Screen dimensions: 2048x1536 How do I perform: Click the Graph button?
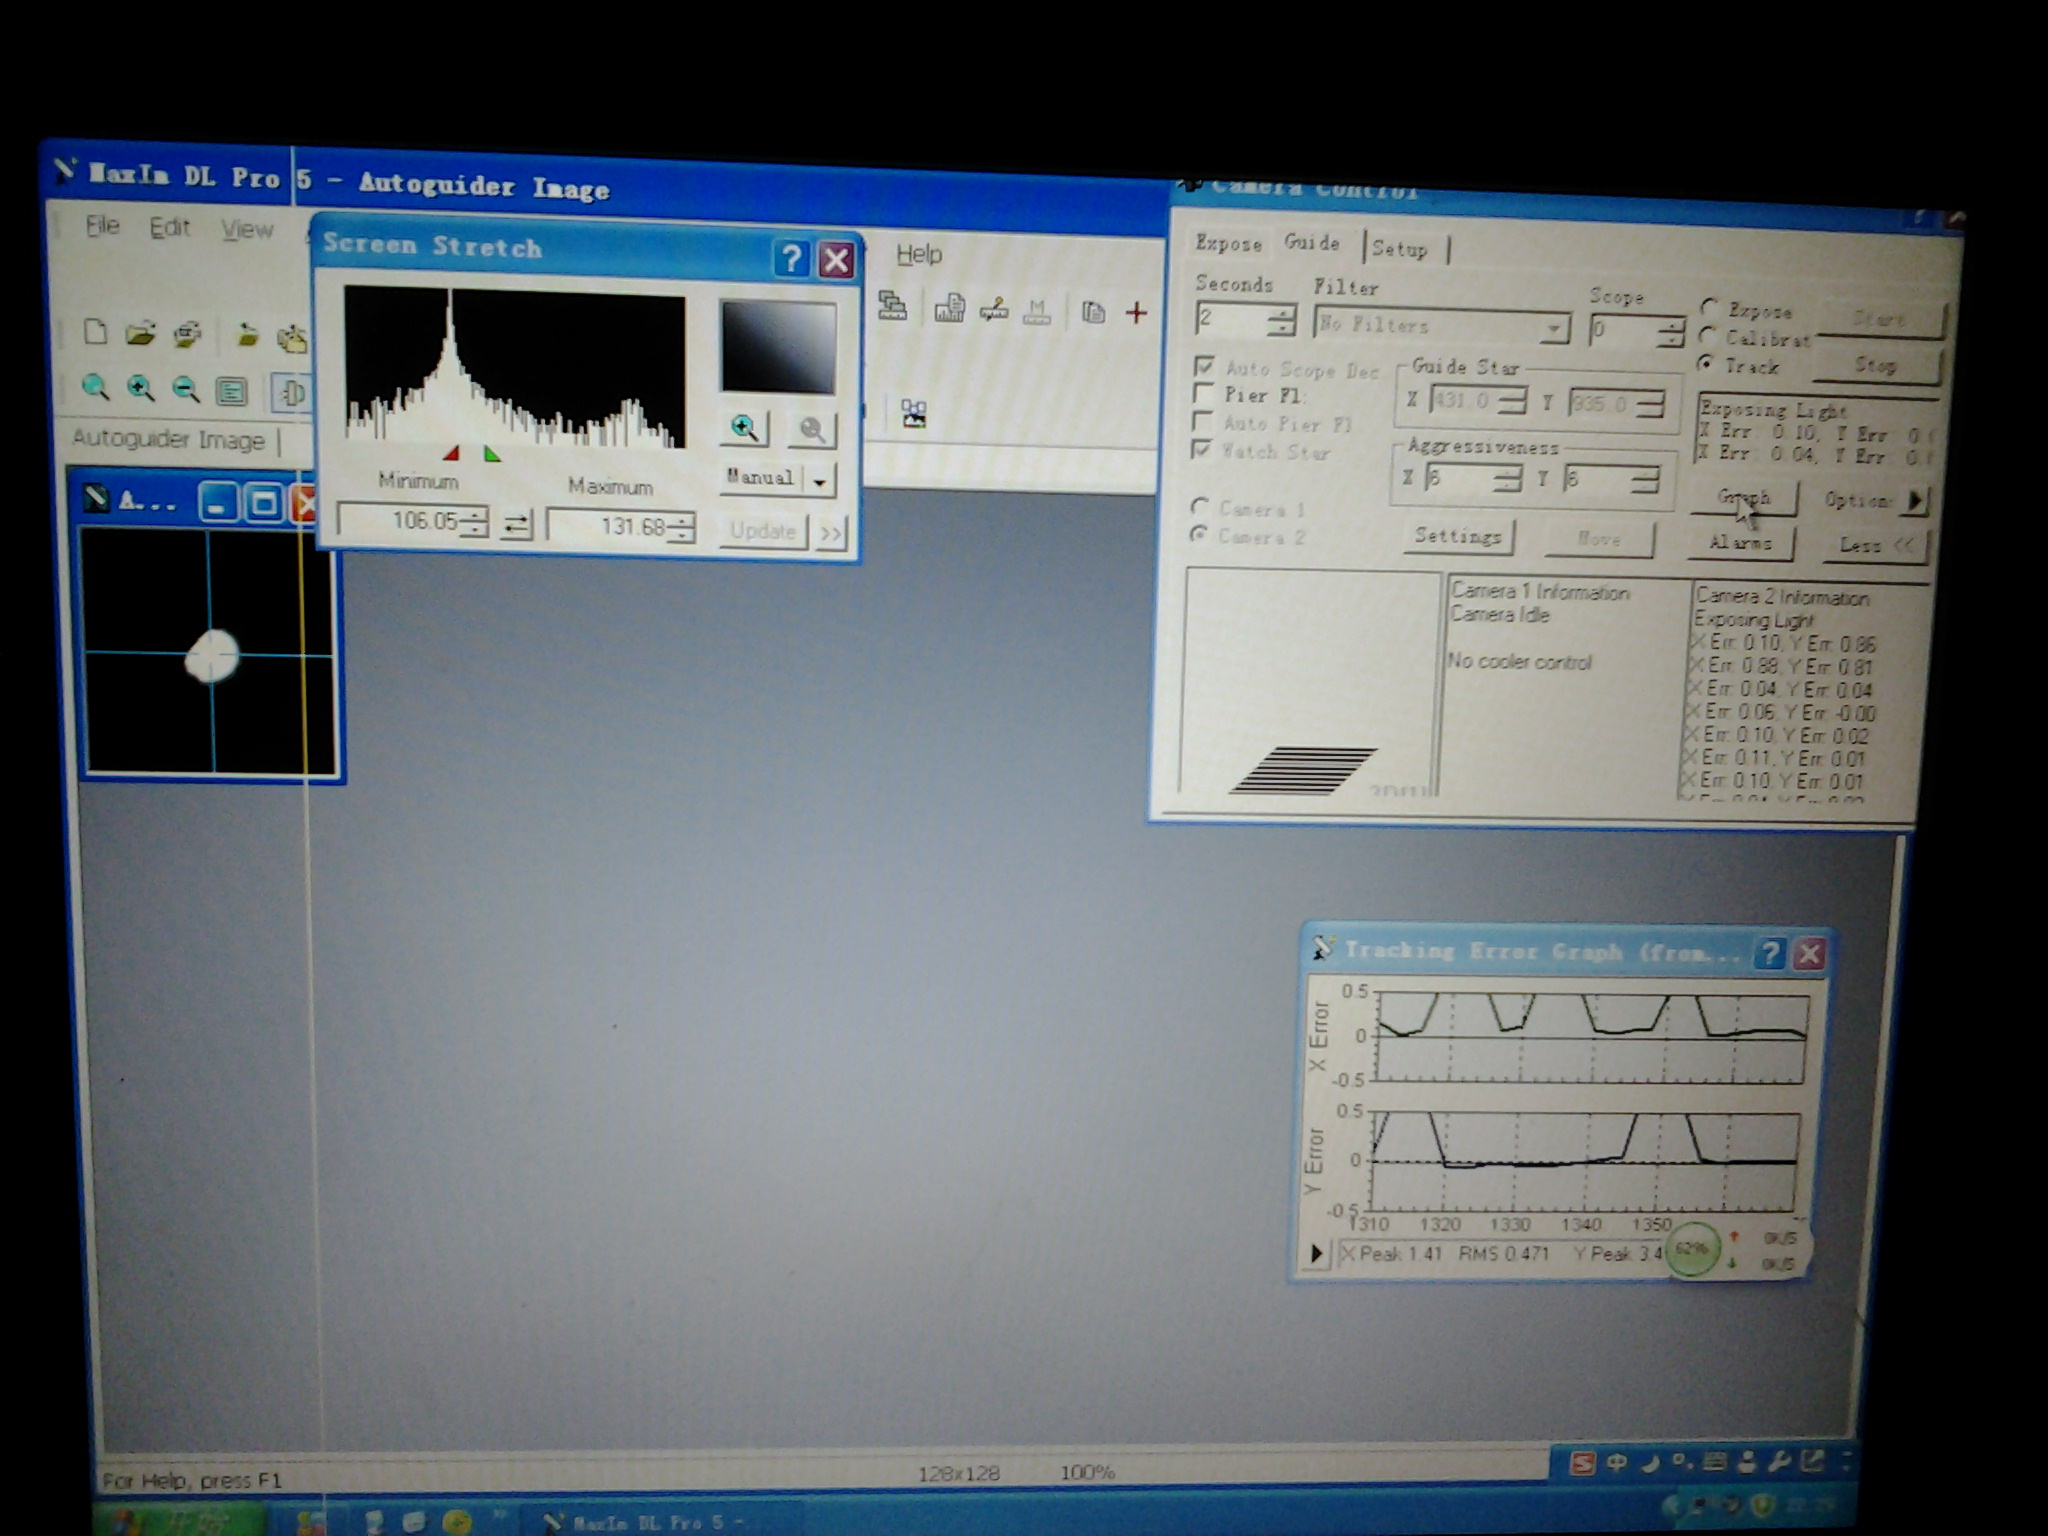1744,498
